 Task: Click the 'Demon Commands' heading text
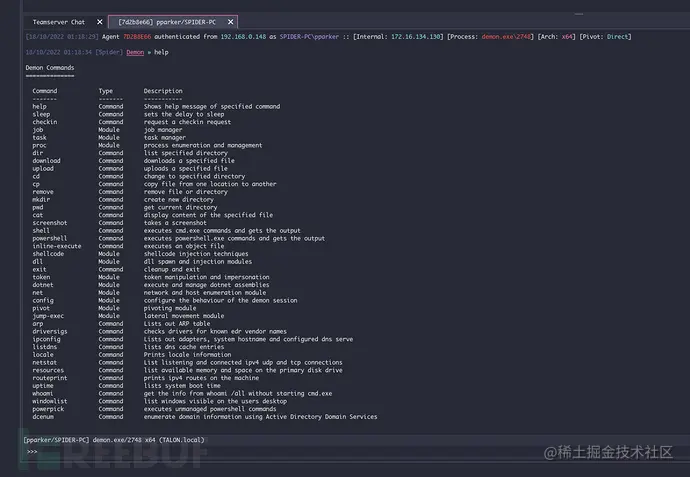(50, 68)
